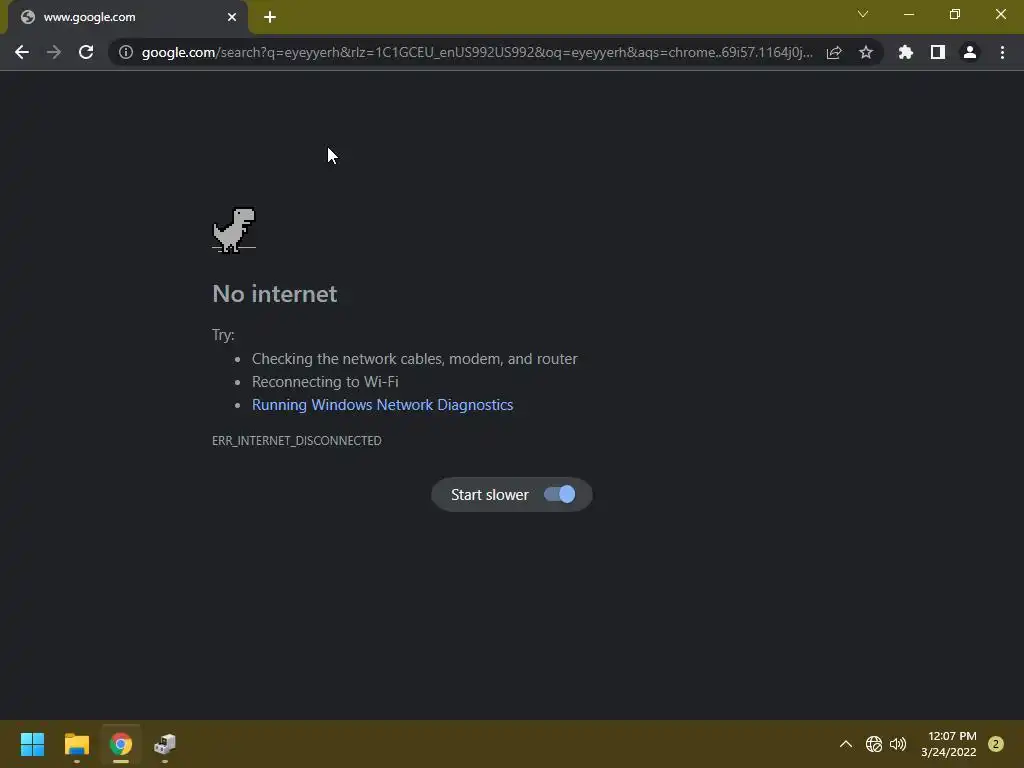Open the network devices taskbar app
Image resolution: width=1024 pixels, height=768 pixels.
pos(165,744)
